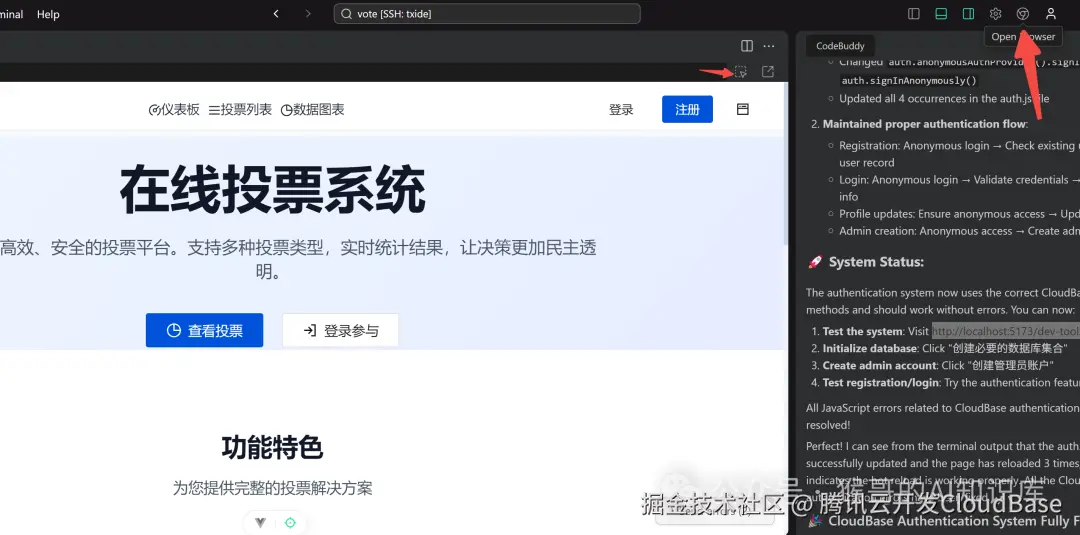
Task: Click the search box showing vote [SSH: txide]
Action: (x=487, y=14)
